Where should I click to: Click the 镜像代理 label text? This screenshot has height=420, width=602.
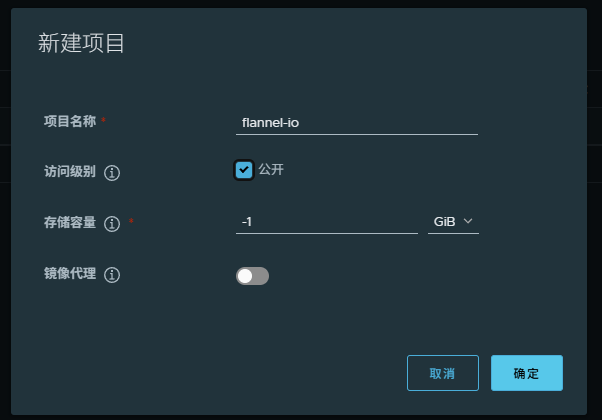[x=70, y=273]
